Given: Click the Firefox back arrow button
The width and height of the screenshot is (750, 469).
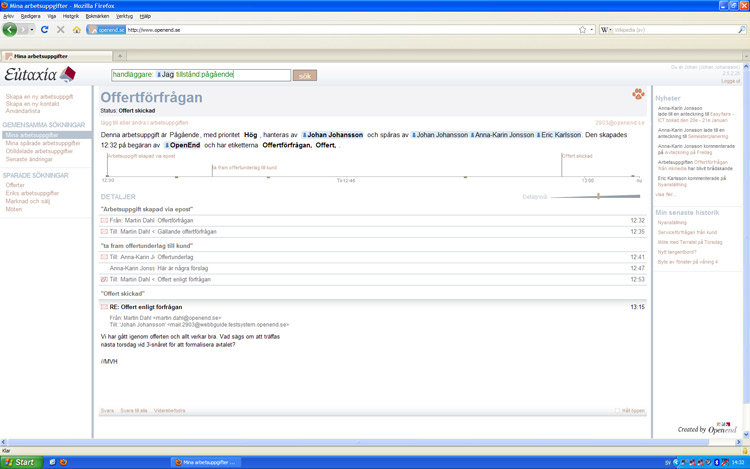Looking at the screenshot, I should (x=11, y=30).
